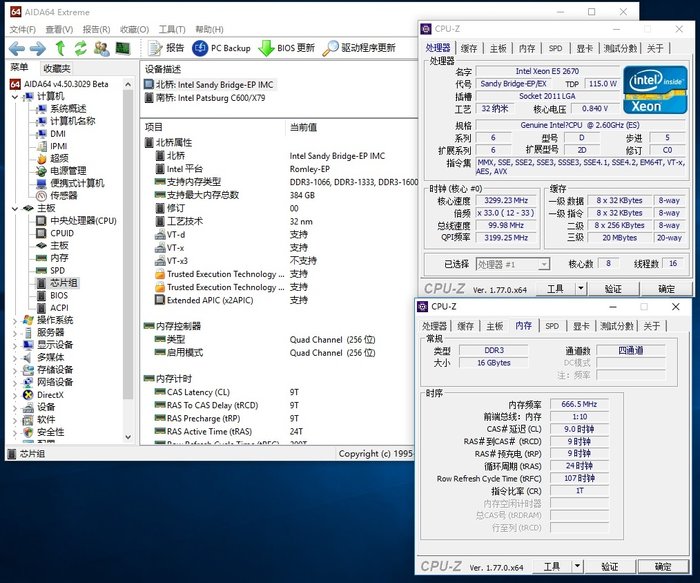Click the Forward arrow in AIDA64 toolbar
700x583 pixels.
pyautogui.click(x=38, y=48)
